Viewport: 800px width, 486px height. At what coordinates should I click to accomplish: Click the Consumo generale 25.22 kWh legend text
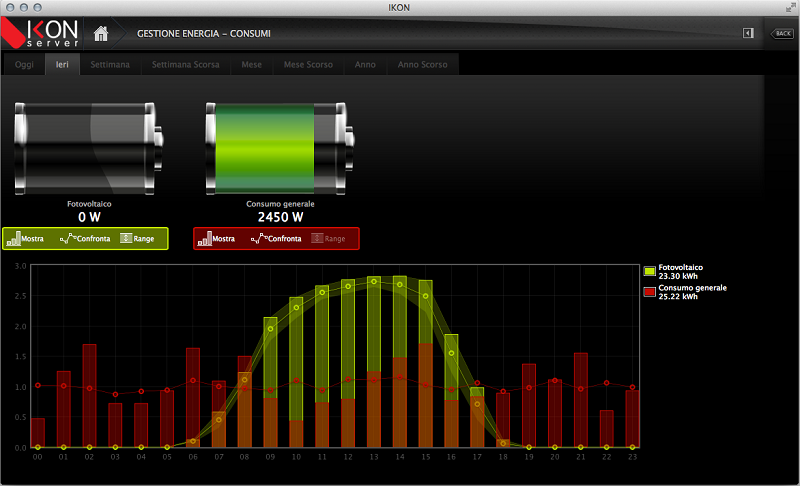pos(692,292)
